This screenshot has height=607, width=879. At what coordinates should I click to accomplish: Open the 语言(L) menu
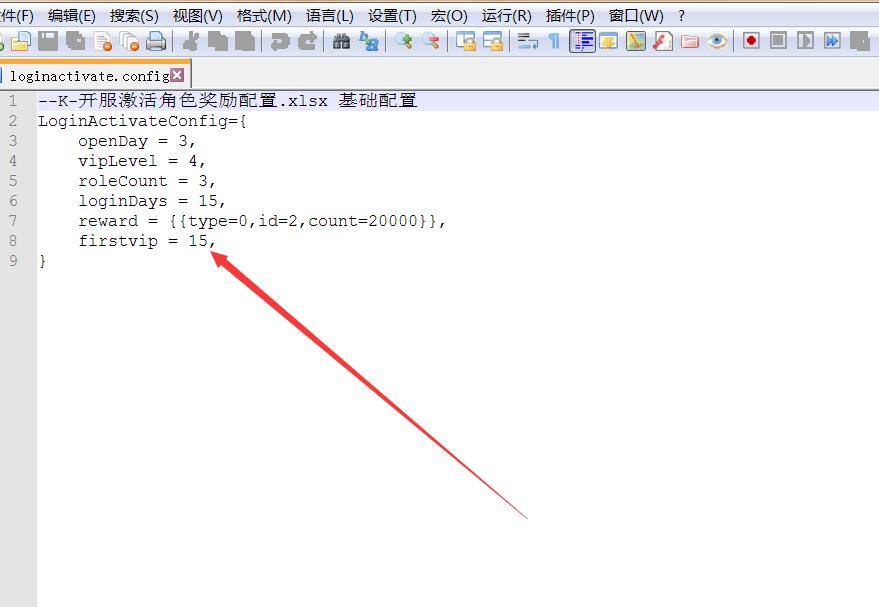(330, 16)
